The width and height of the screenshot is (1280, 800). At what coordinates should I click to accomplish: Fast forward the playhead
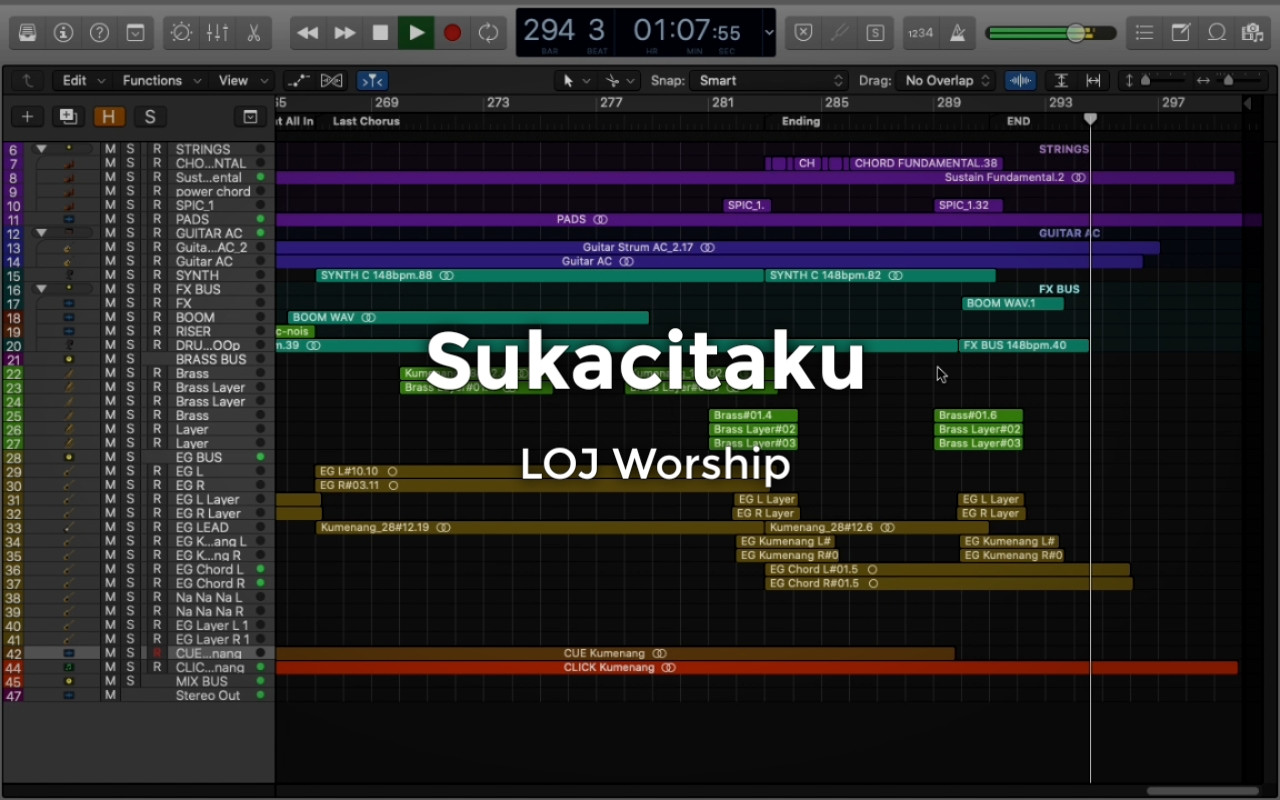click(344, 32)
